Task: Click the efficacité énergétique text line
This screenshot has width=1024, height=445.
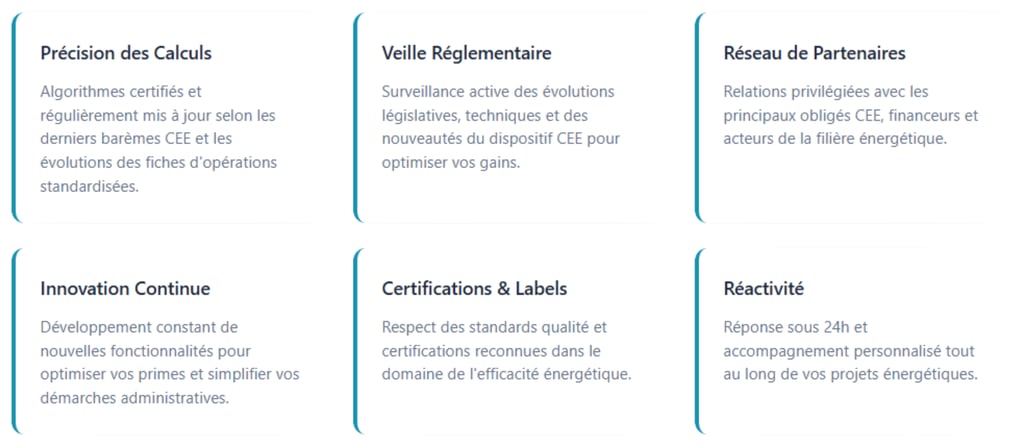Action: (x=507, y=375)
